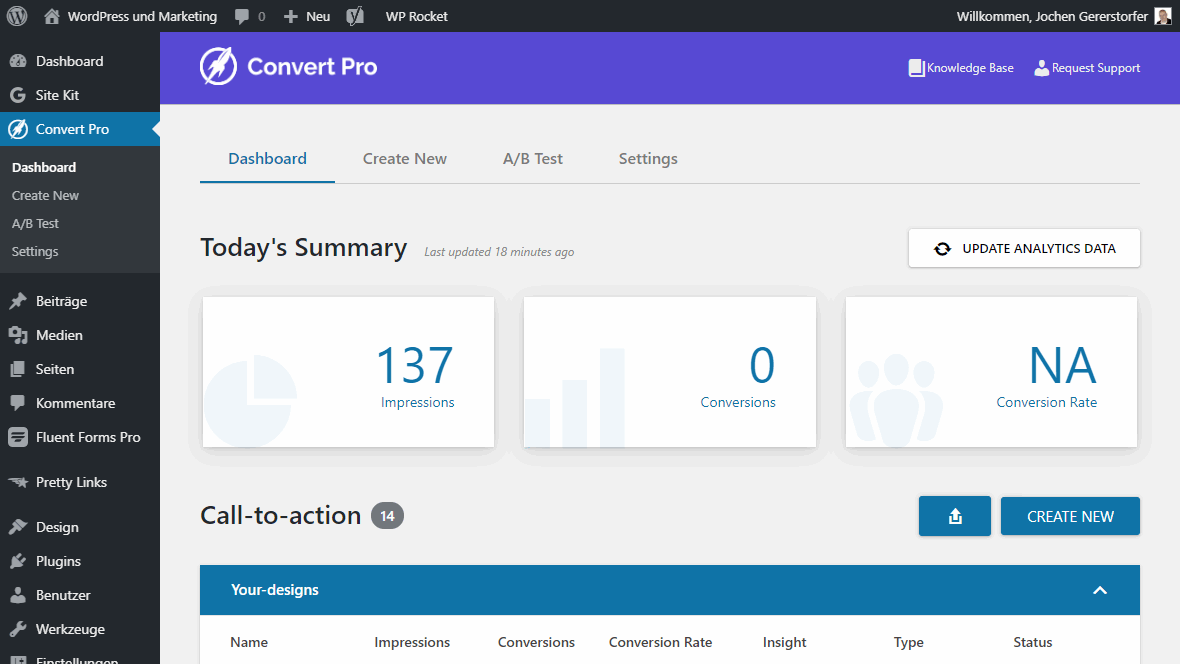1180x664 pixels.
Task: Click the WordPress logo in admin bar
Action: [x=17, y=16]
